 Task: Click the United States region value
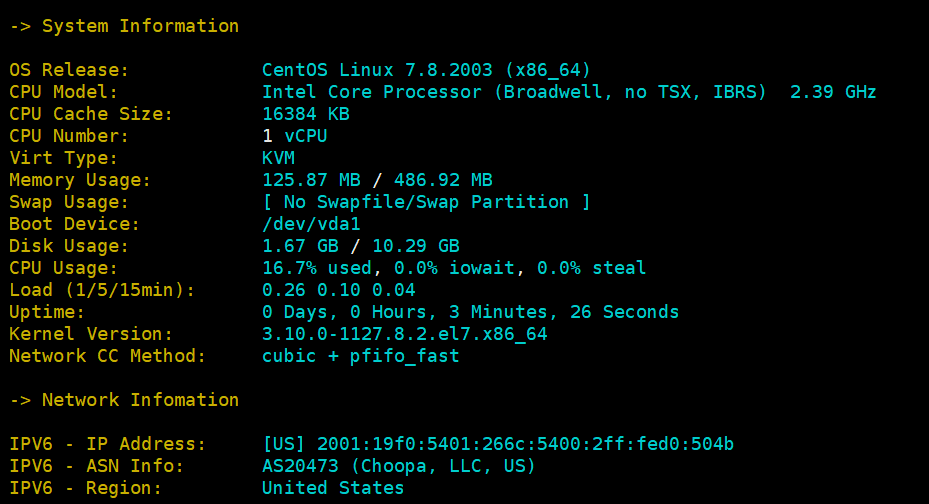[333, 488]
